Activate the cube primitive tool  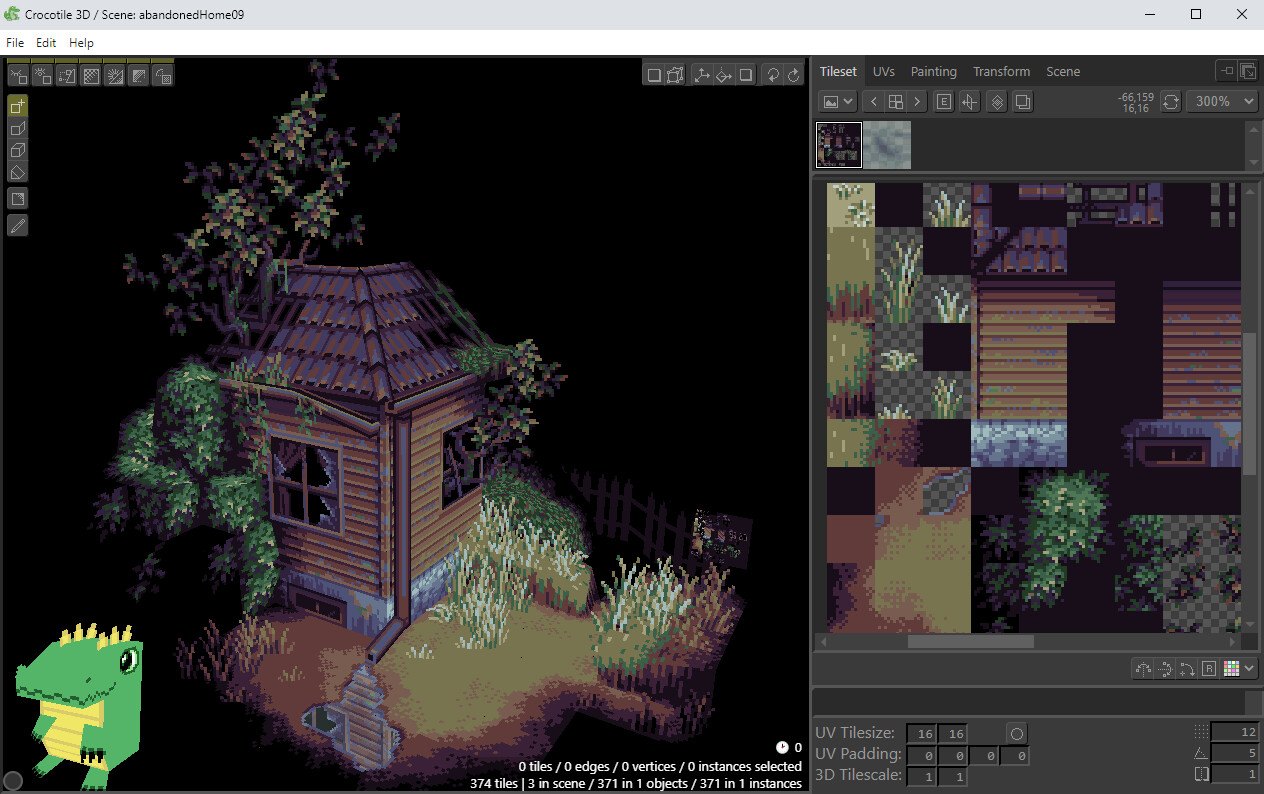(17, 150)
